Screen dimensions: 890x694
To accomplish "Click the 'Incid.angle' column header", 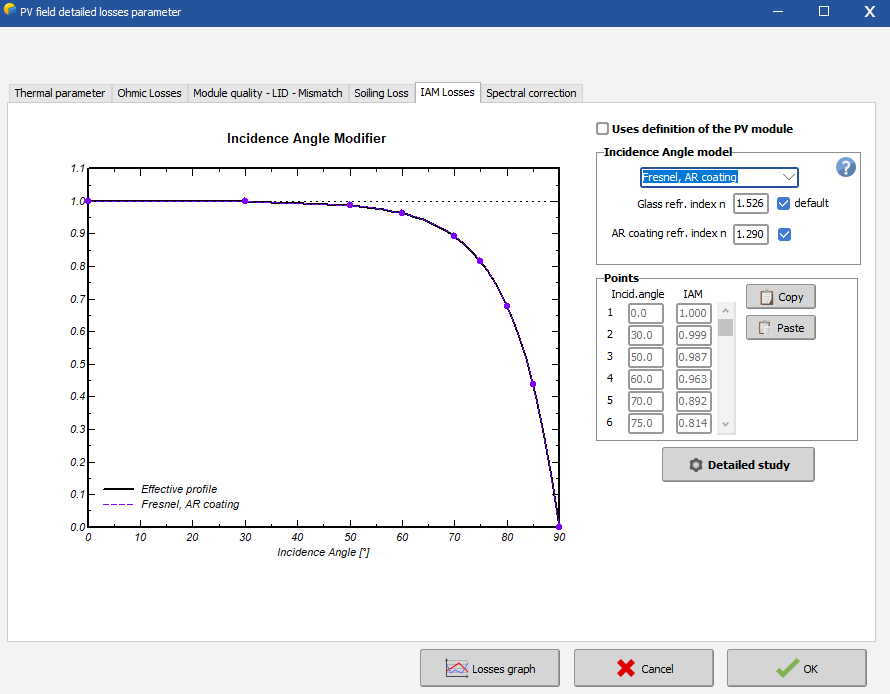I will [x=637, y=294].
